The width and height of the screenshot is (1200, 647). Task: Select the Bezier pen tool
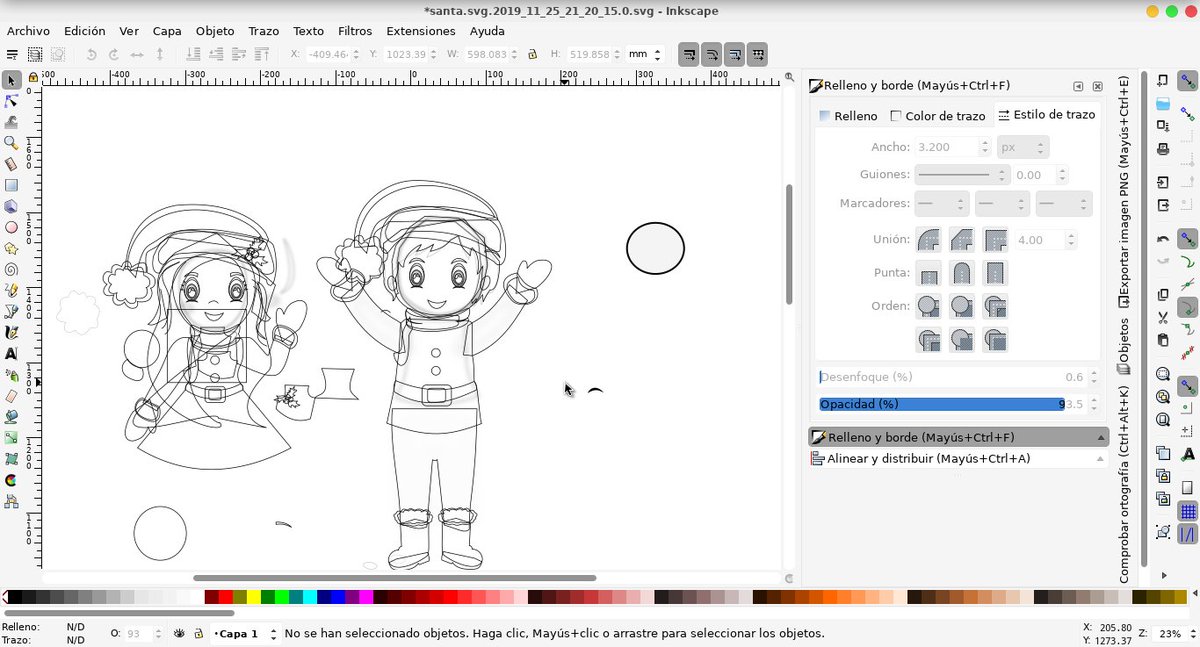pos(11,311)
